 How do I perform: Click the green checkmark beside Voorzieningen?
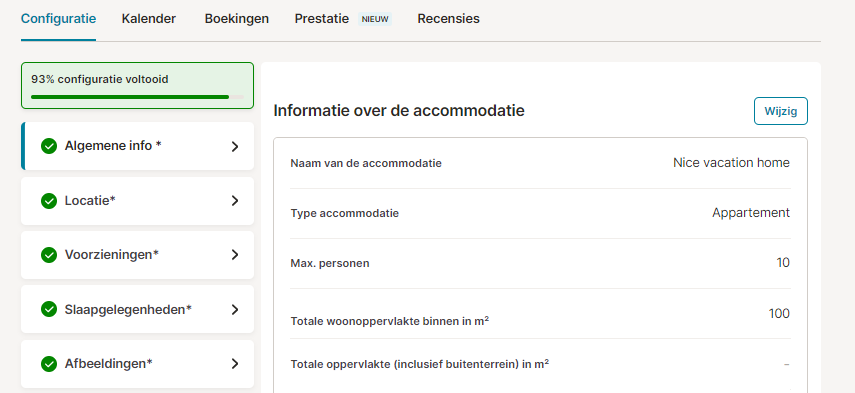[49, 255]
